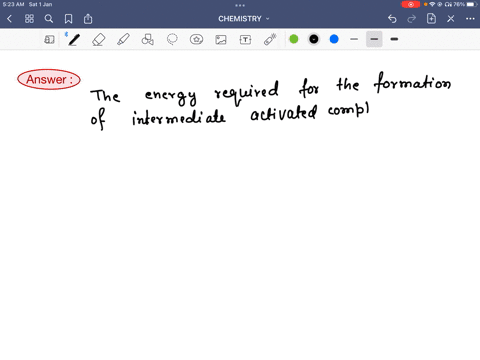Tap the handwritten word 'intermediate'
The width and height of the screenshot is (480, 360).
[179, 117]
